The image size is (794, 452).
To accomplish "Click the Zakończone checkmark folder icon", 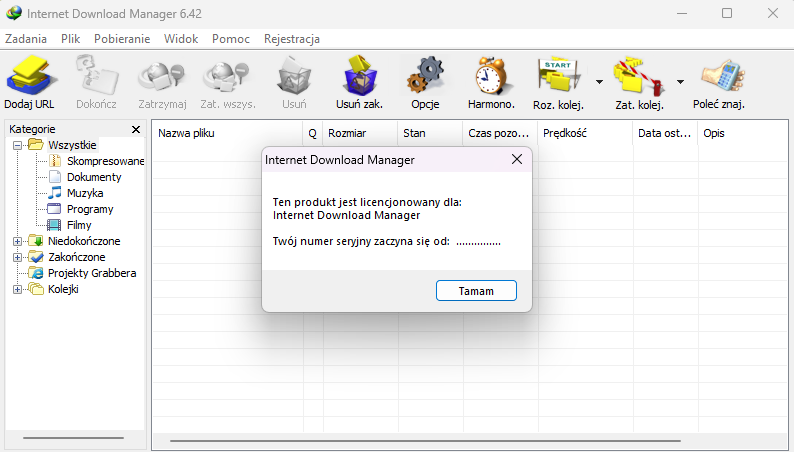I will 36,257.
